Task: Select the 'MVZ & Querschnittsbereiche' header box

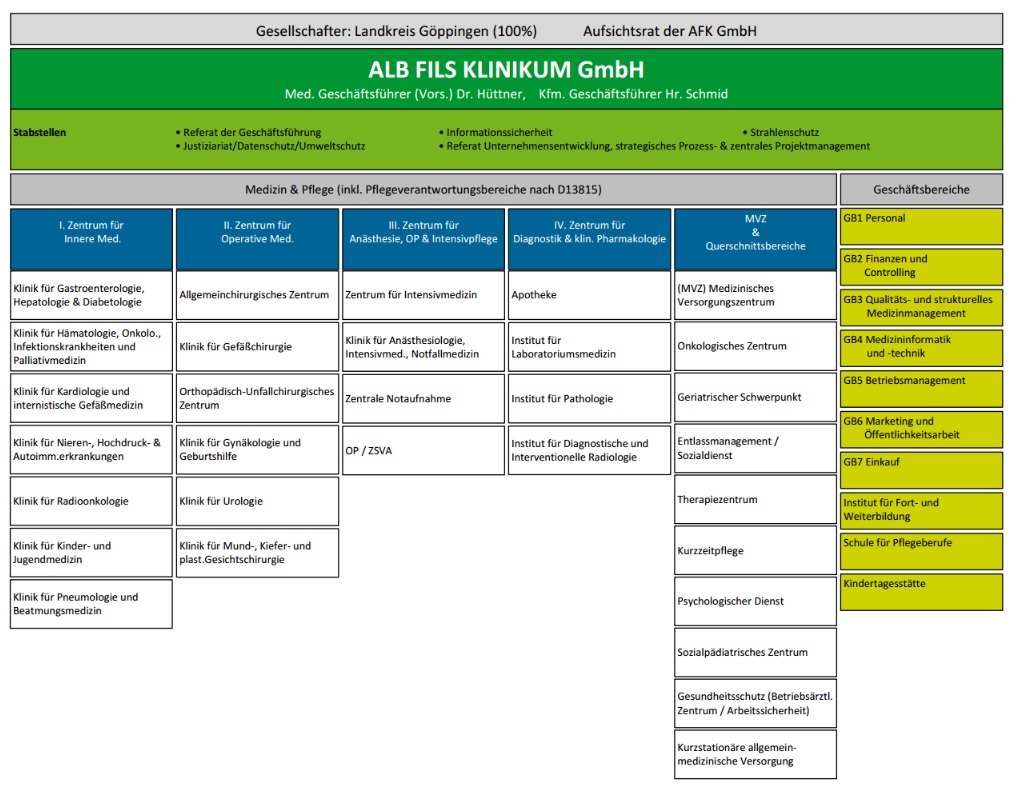Action: pos(756,239)
